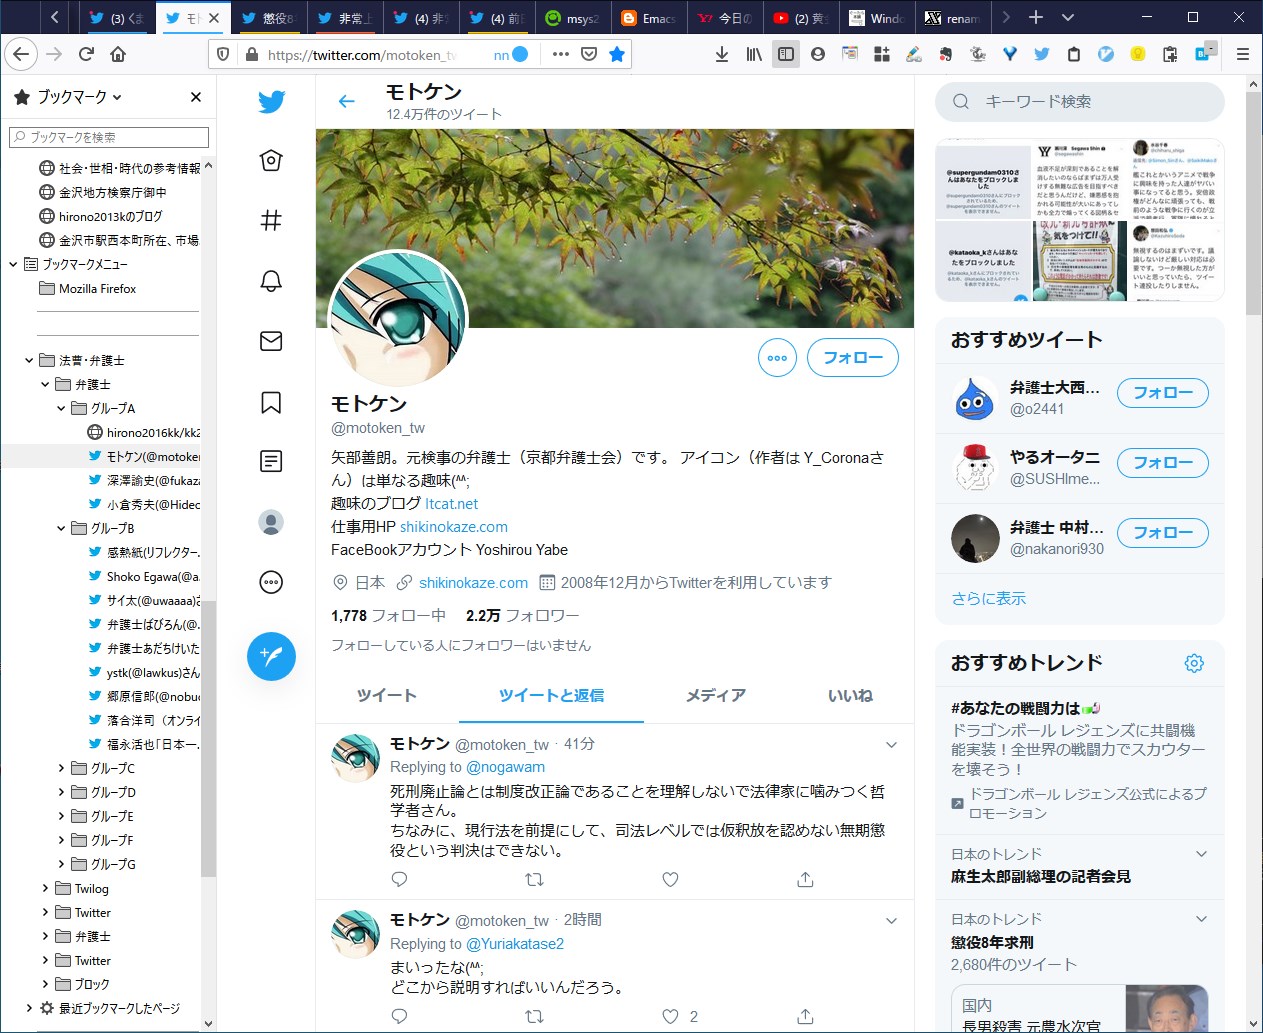1263x1033 pixels.
Task: Collapse the 法曹・弁護士 folder
Action: (29, 360)
